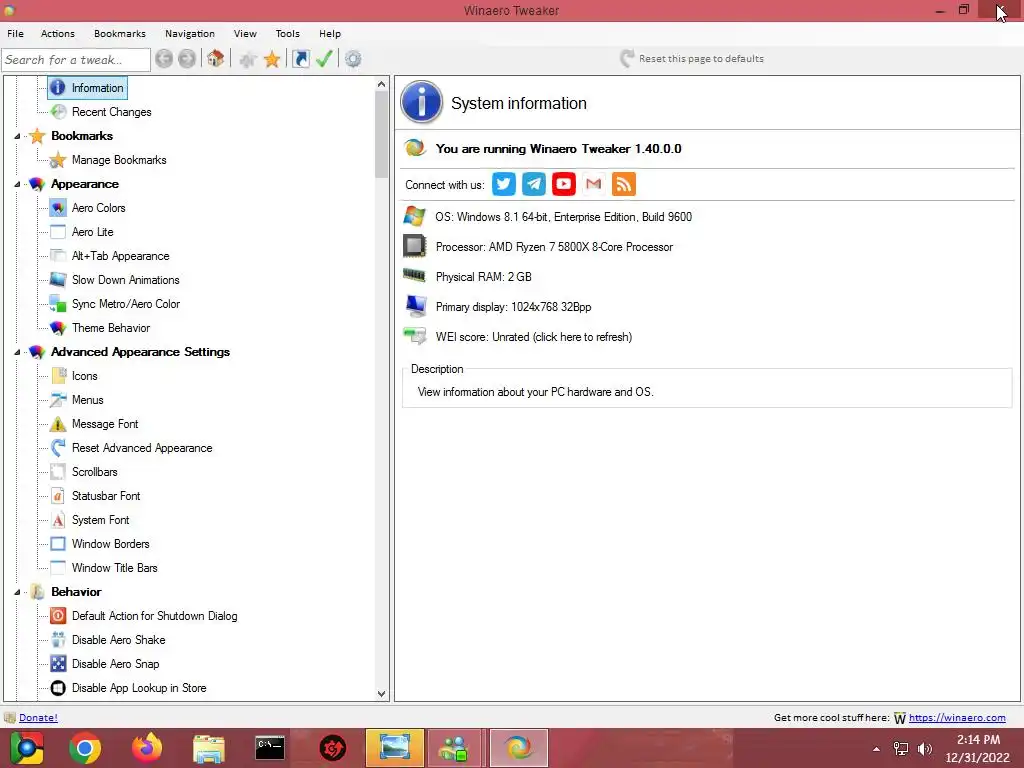Screen dimensions: 1024x768
Task: Open the RSS feed icon
Action: (x=624, y=184)
